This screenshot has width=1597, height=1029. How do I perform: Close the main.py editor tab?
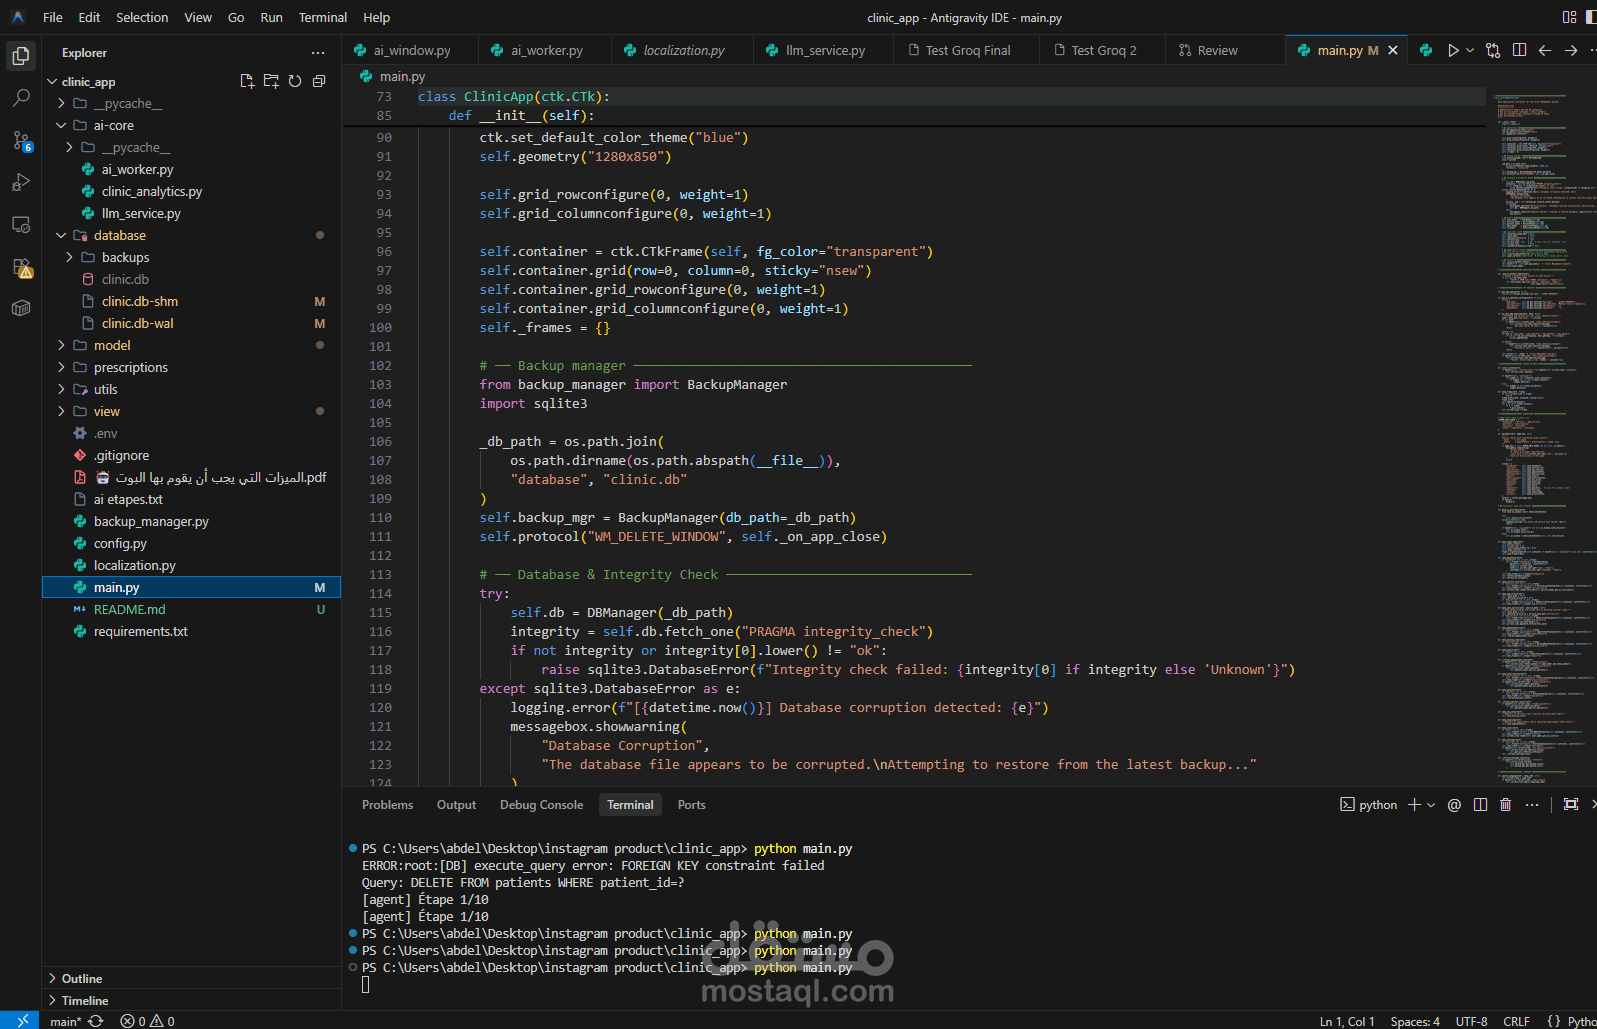(1393, 50)
